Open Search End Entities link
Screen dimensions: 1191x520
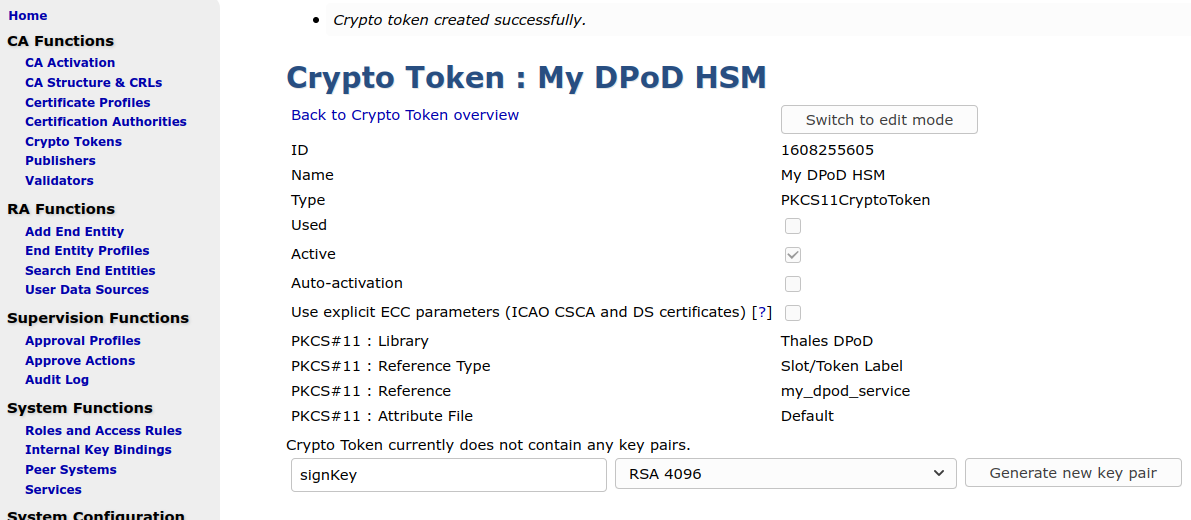(x=90, y=271)
